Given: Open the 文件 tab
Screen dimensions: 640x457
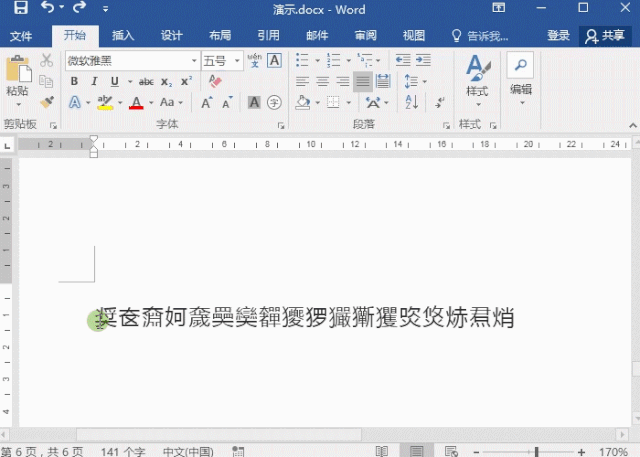Looking at the screenshot, I should tap(21, 36).
